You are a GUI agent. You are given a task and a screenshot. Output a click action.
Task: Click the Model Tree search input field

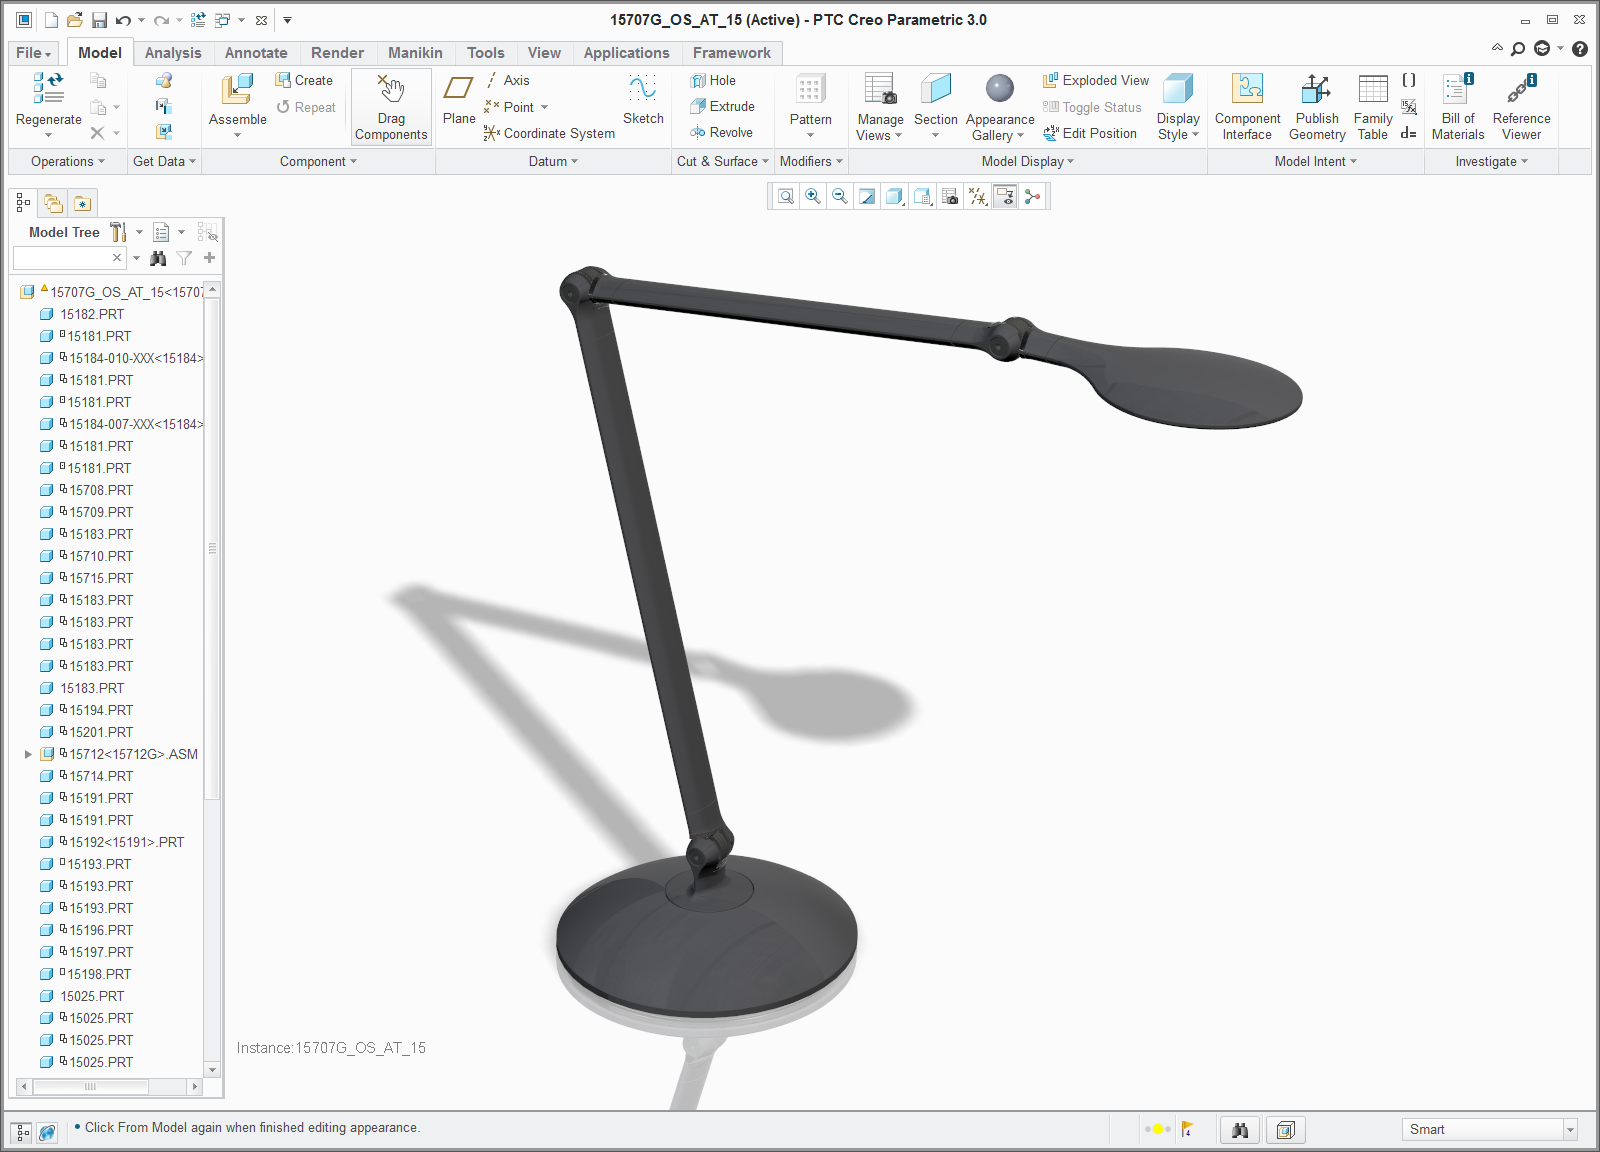[62, 258]
